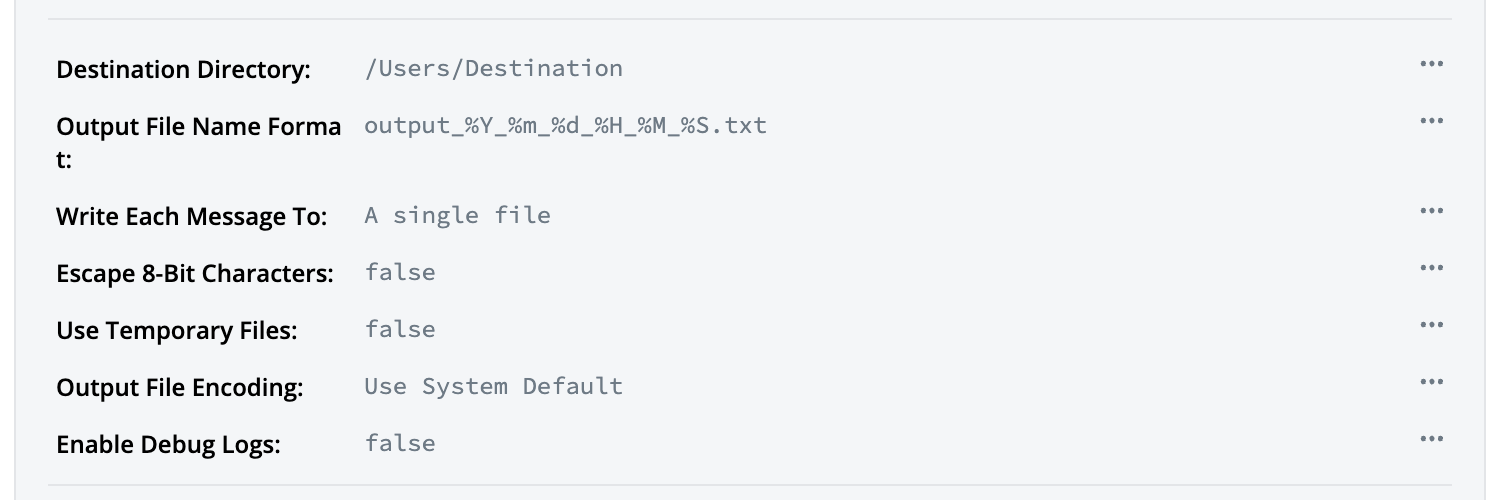Screen dimensions: 1504x500
Task: Toggle the Use Temporary Files false value
Action: click(400, 329)
